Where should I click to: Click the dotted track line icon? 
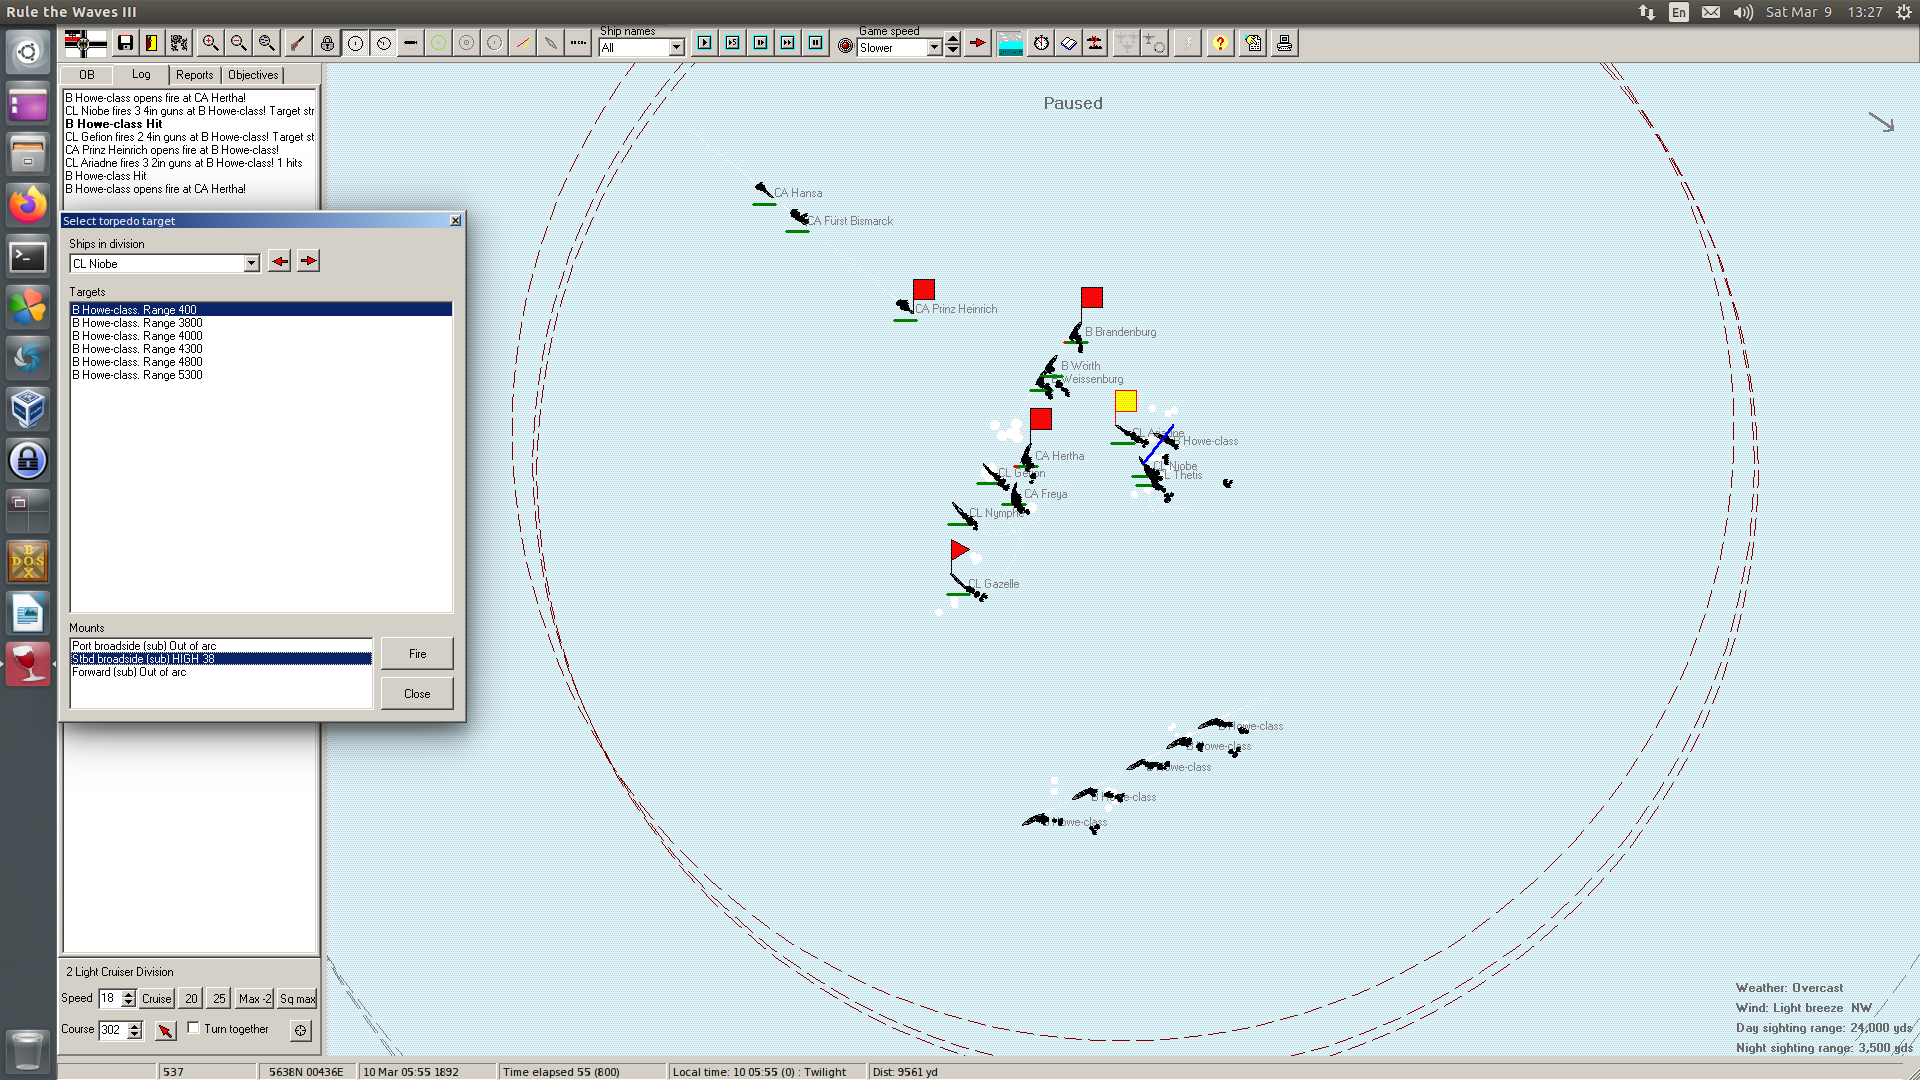(x=578, y=43)
